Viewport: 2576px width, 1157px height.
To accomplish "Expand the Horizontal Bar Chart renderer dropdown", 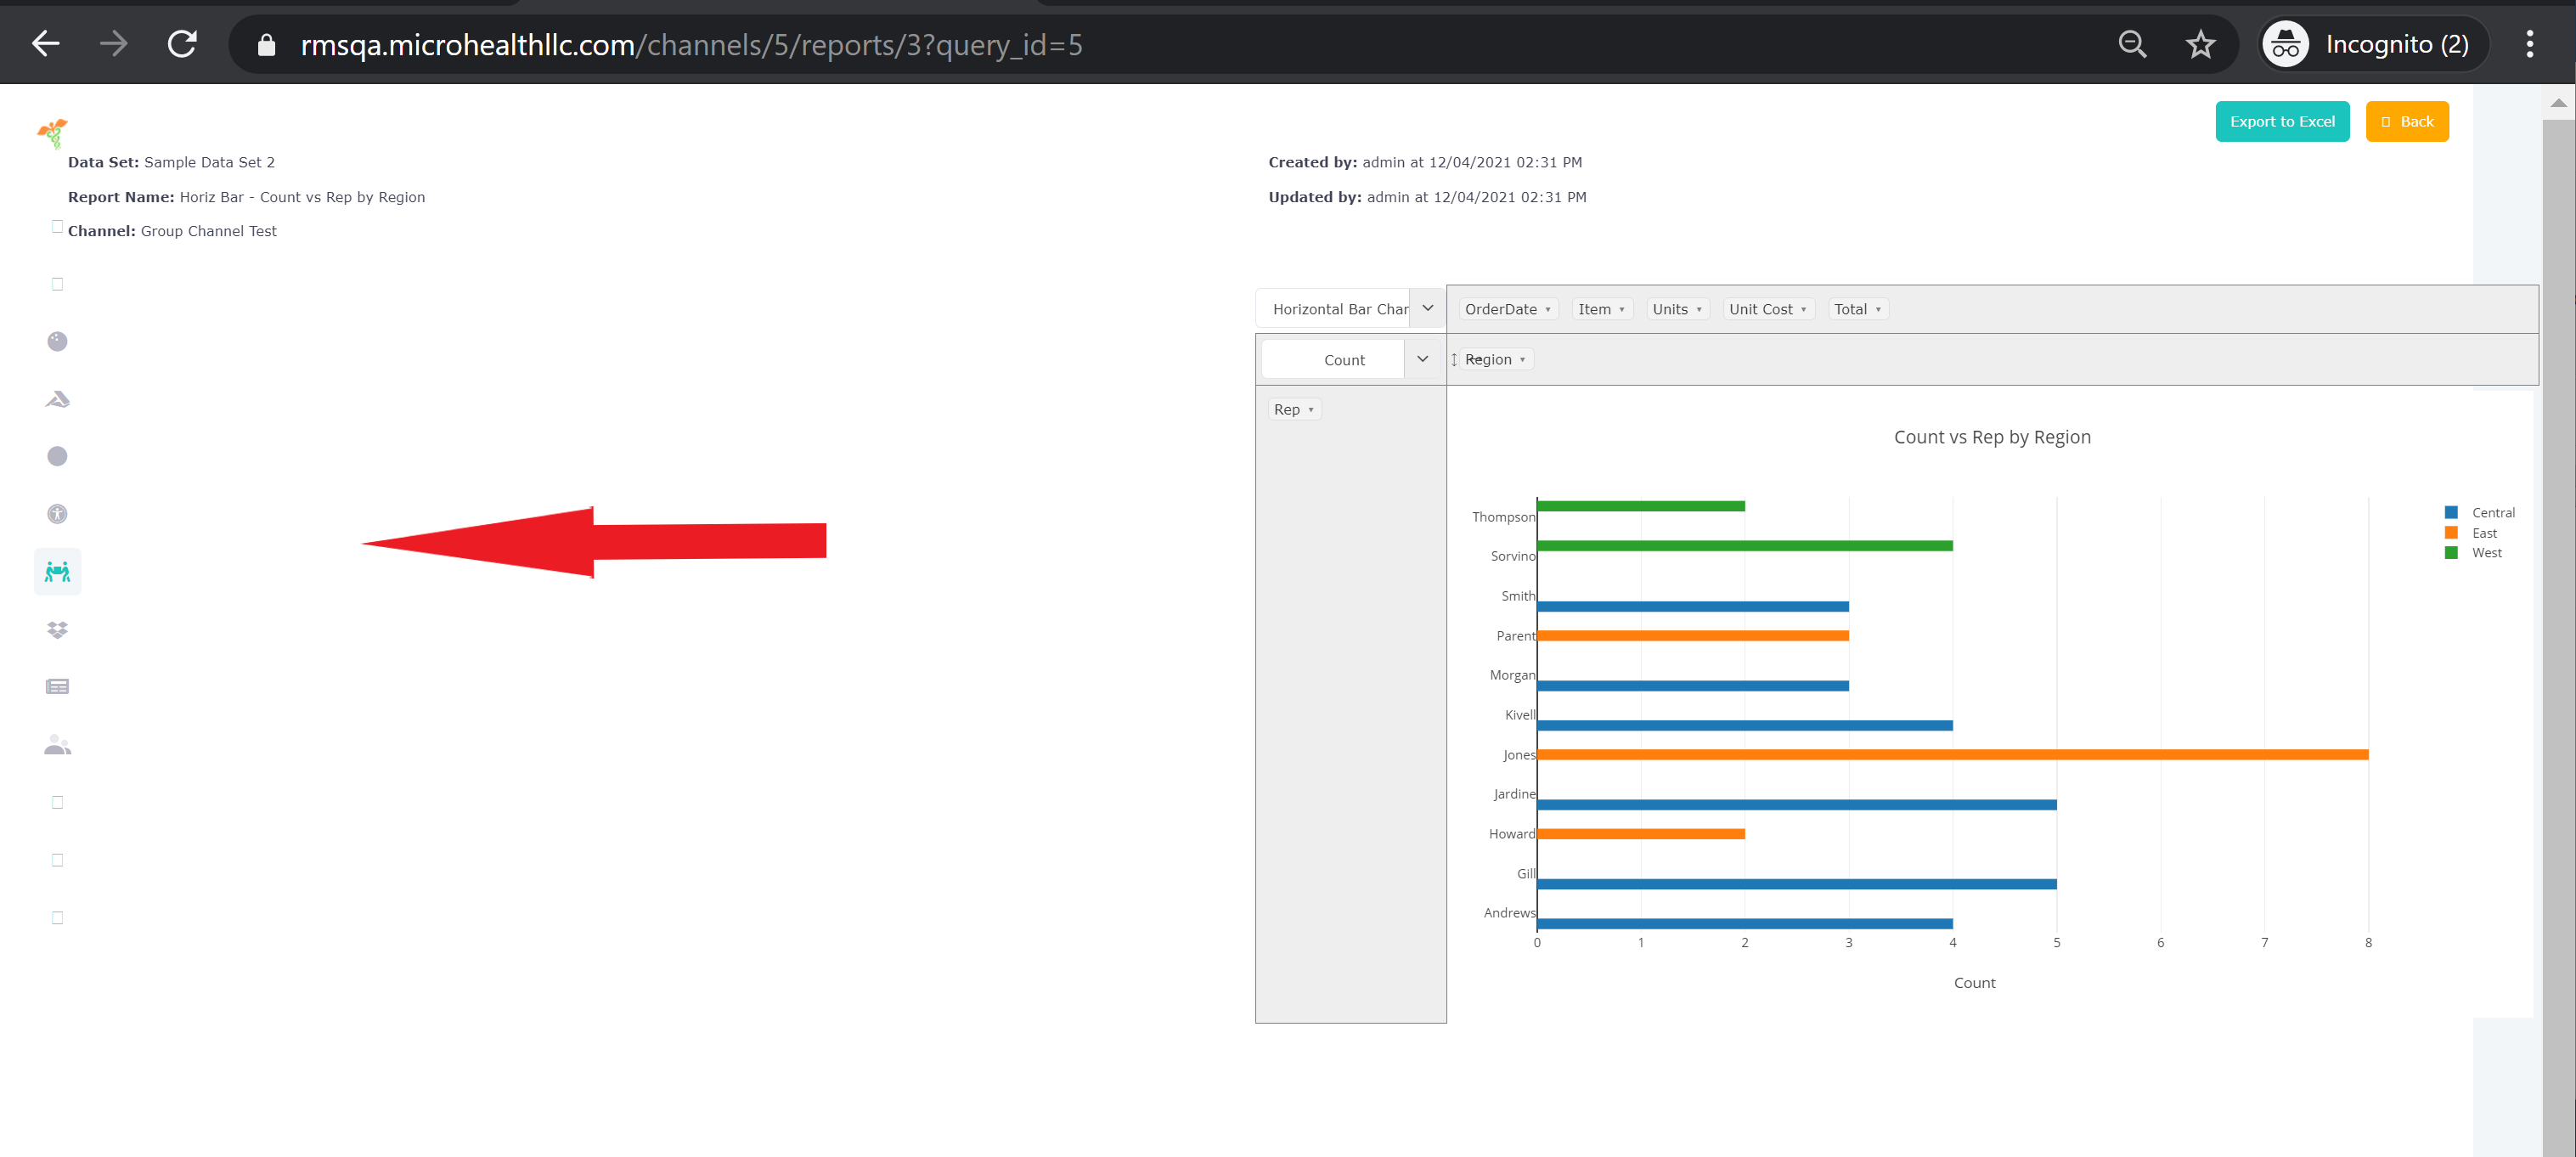I will pos(1428,308).
